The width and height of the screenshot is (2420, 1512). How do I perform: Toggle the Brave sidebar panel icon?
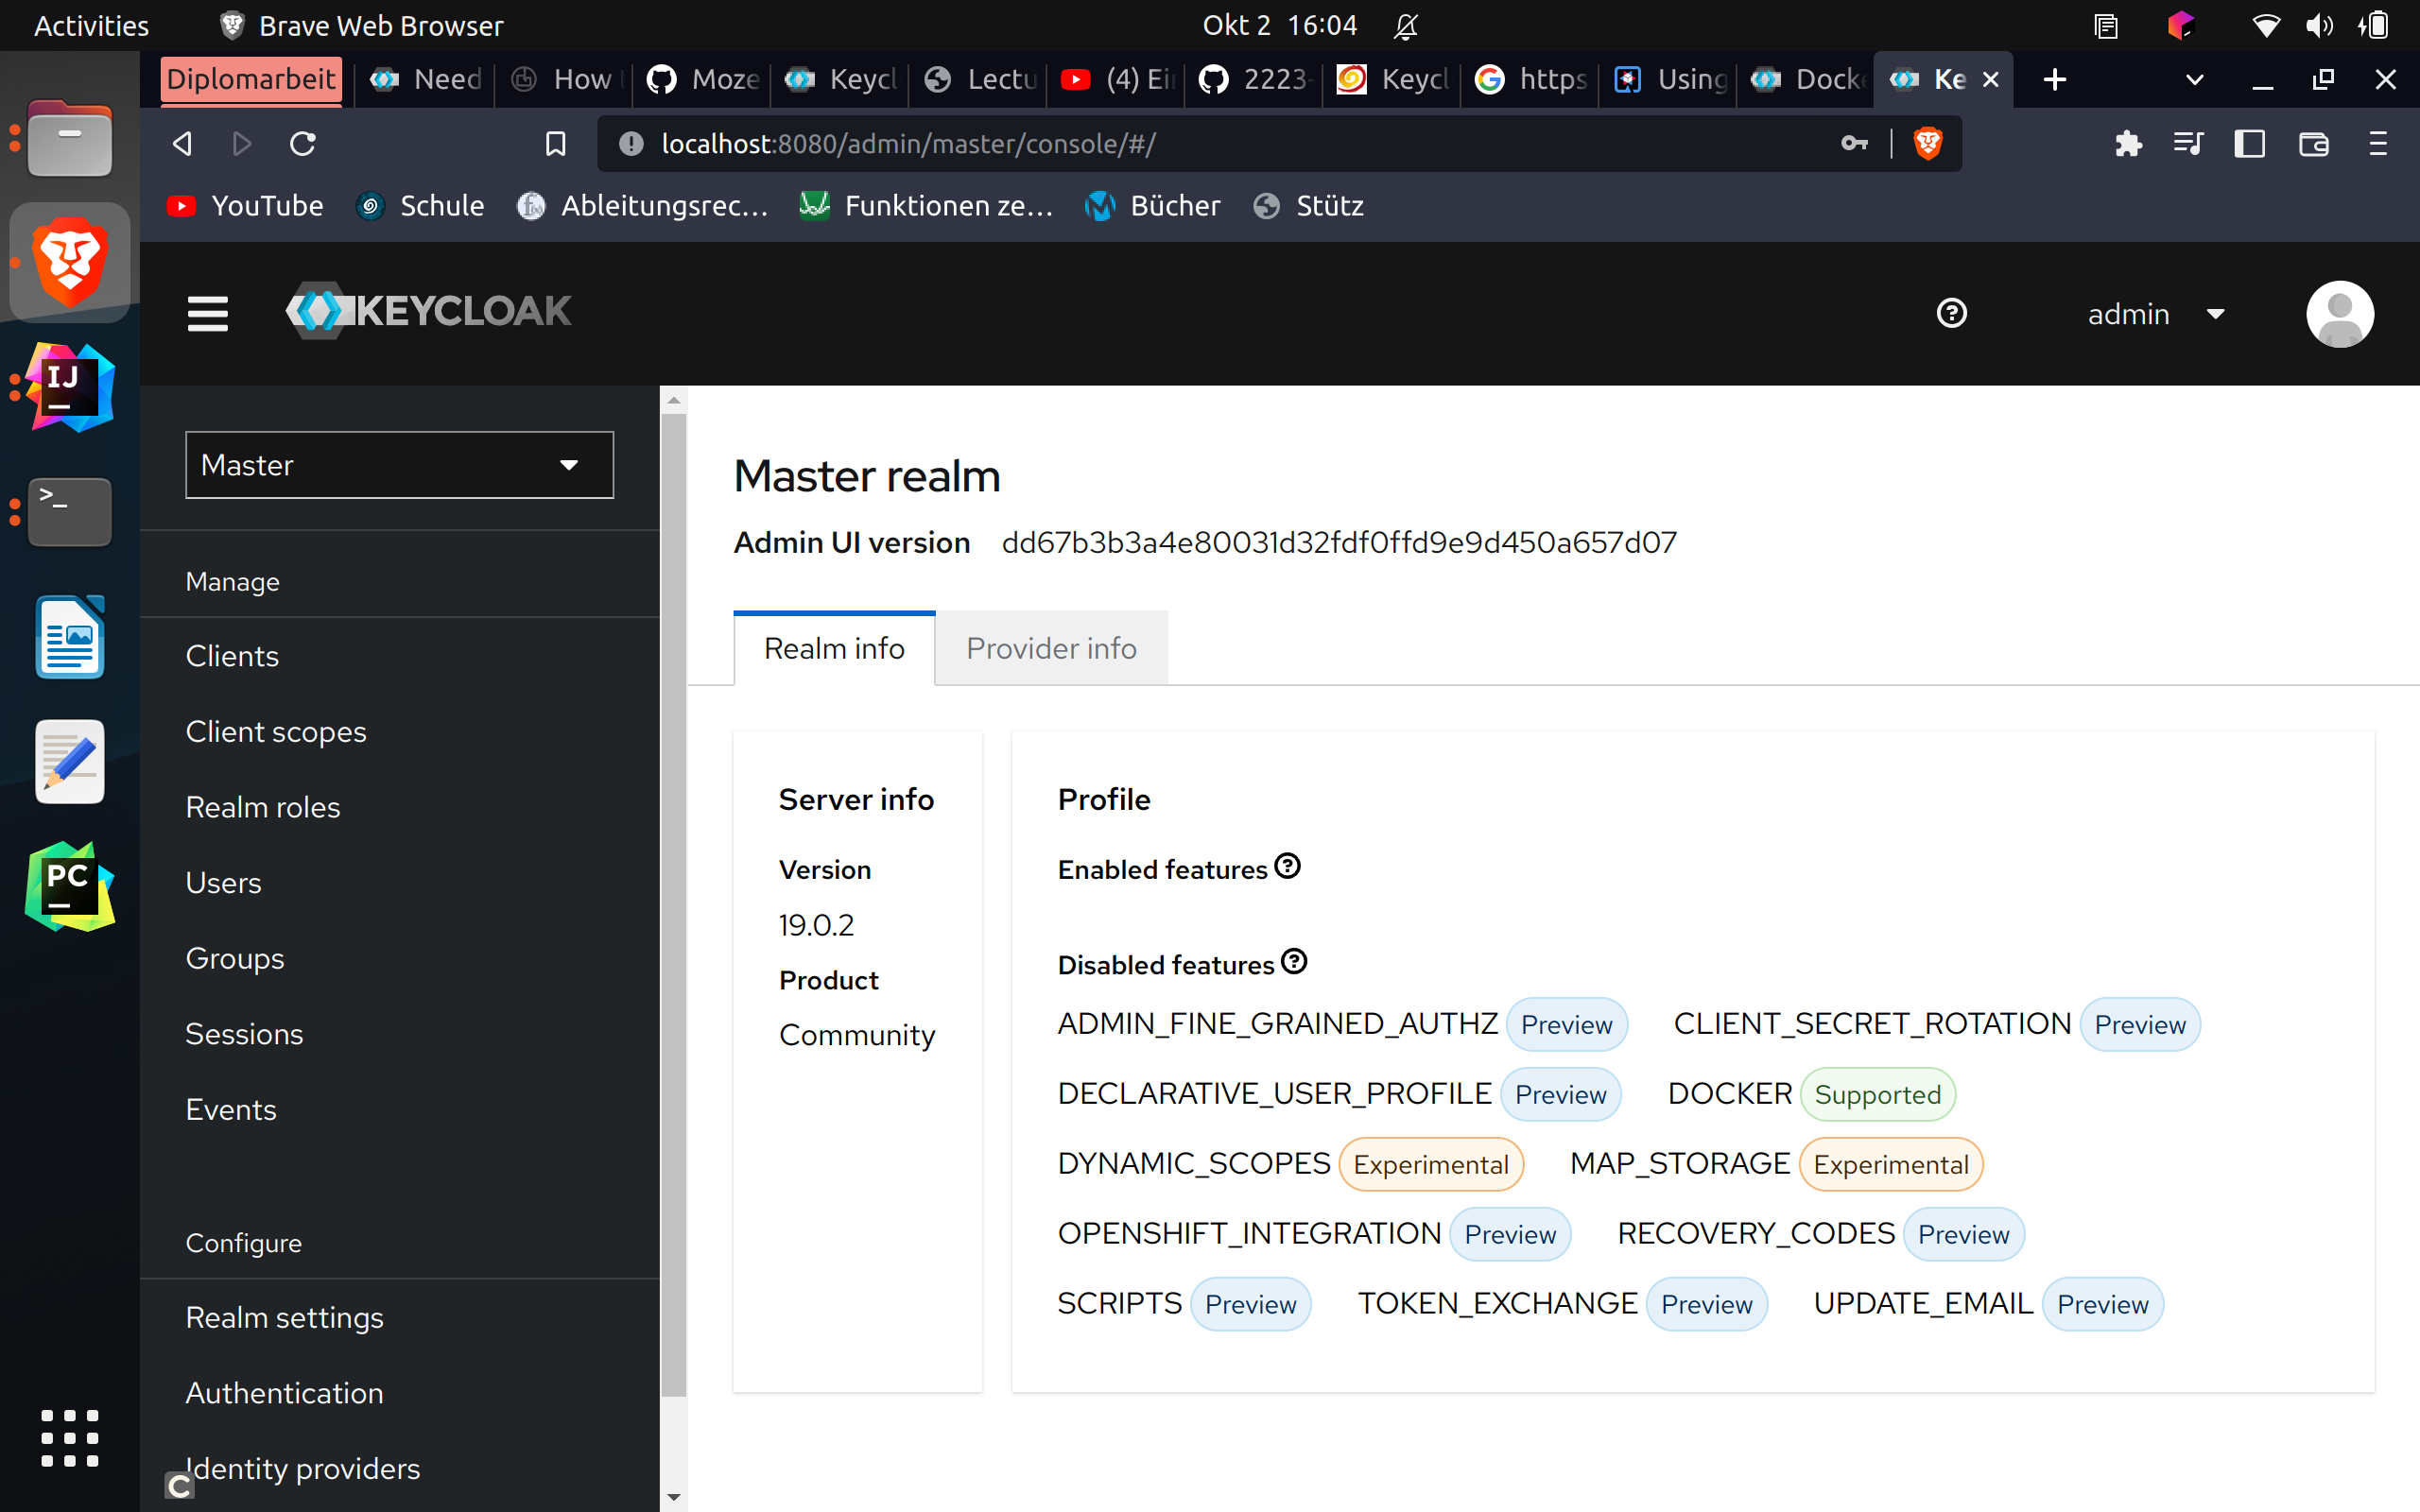pos(2248,143)
